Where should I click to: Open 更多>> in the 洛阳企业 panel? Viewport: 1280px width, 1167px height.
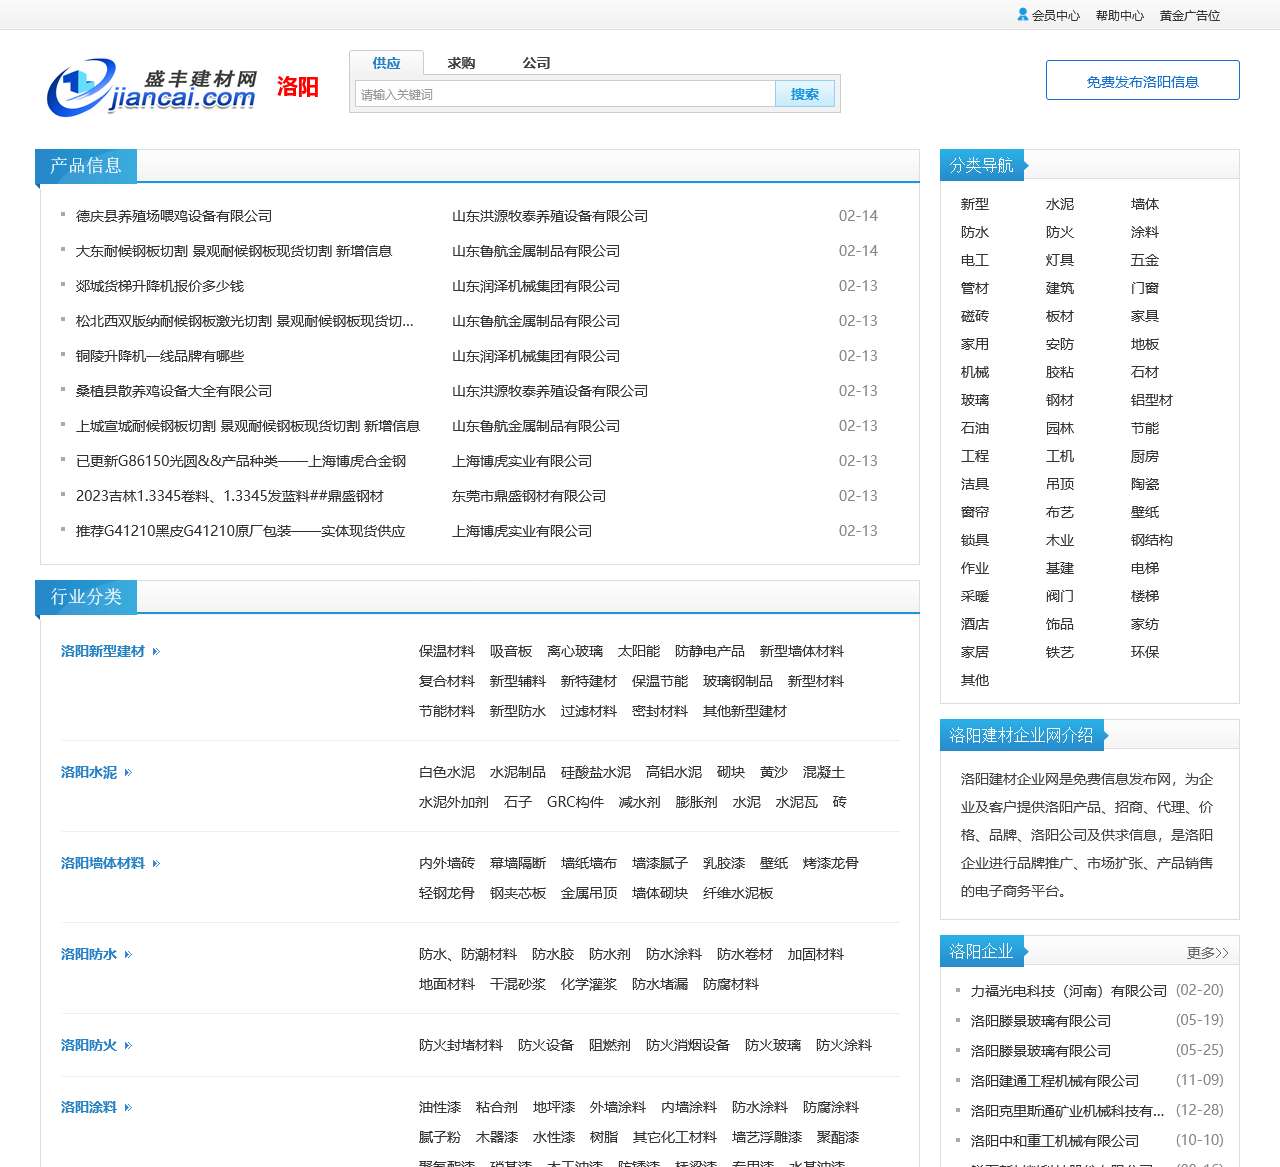tap(1207, 952)
